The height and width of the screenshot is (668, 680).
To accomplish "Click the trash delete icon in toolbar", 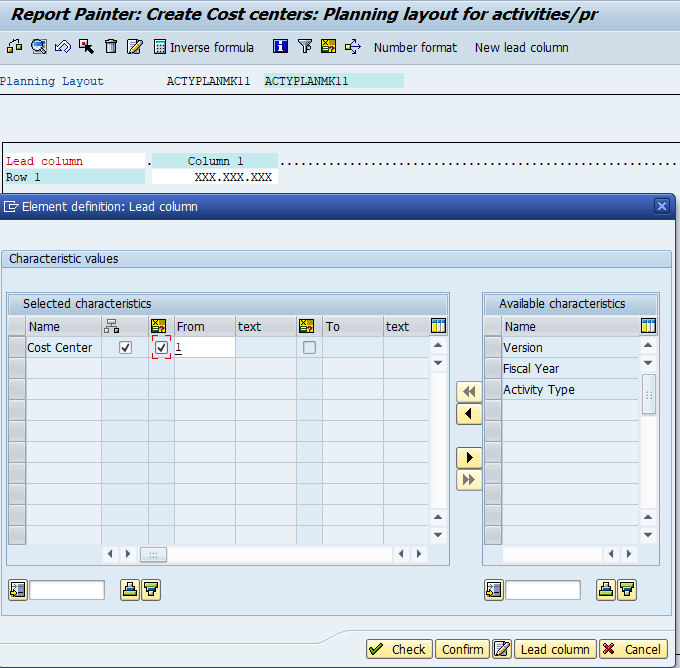I will coord(111,47).
